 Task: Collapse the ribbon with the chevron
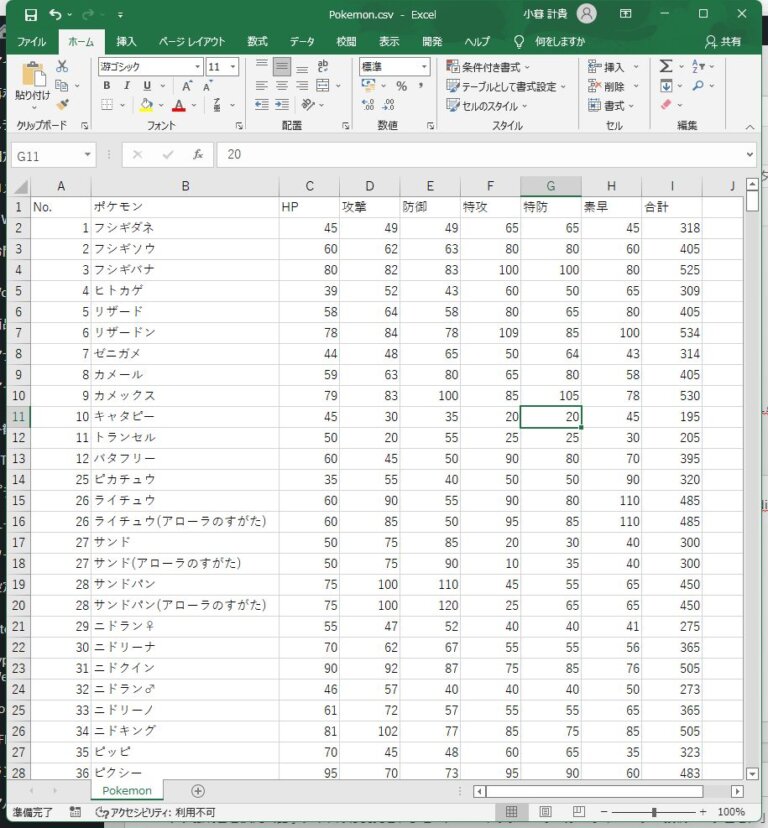750,127
